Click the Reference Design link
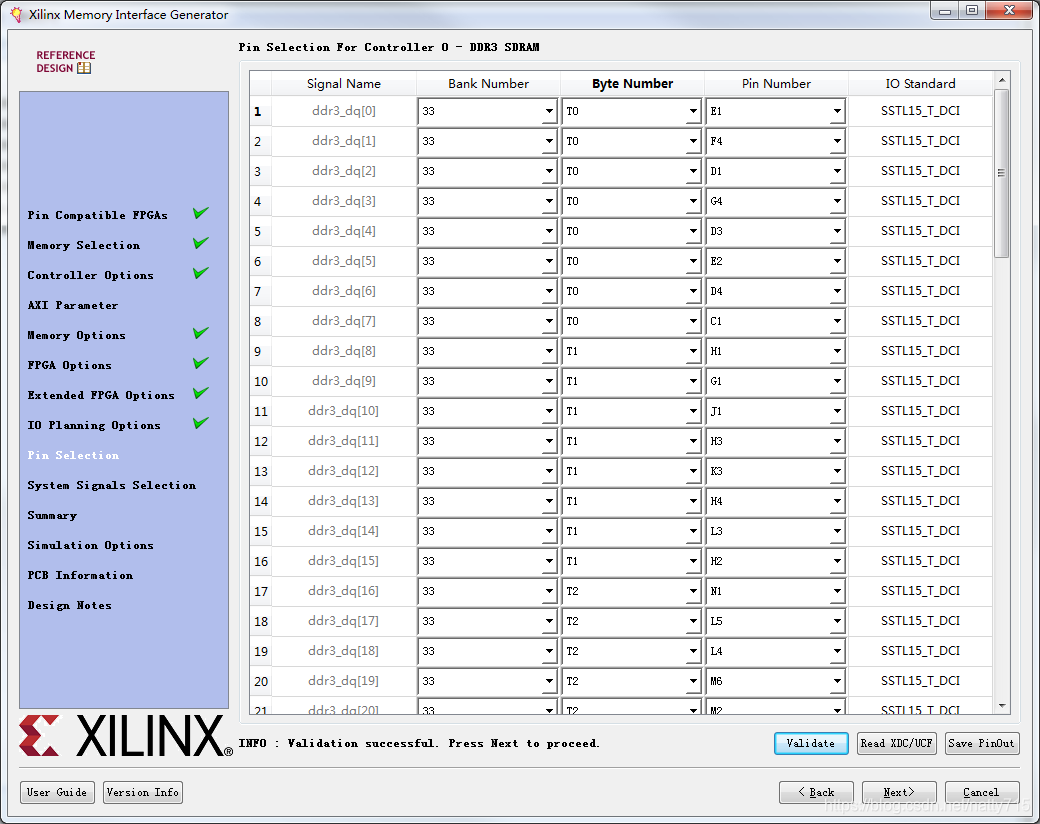1040x824 pixels. pos(65,62)
